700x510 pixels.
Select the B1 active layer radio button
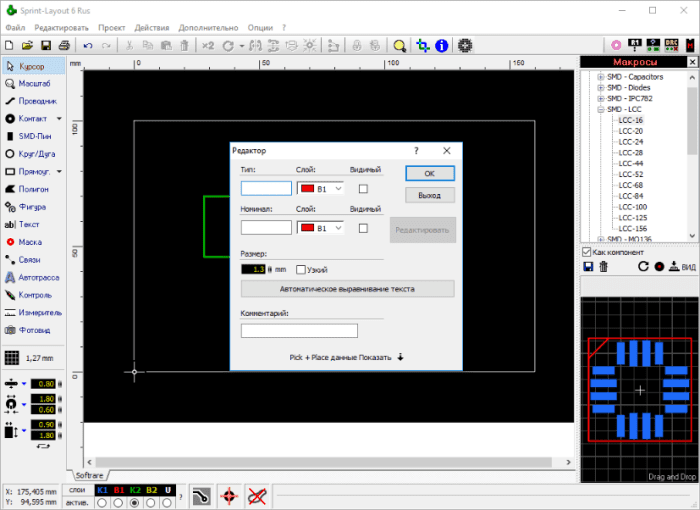tap(118, 503)
